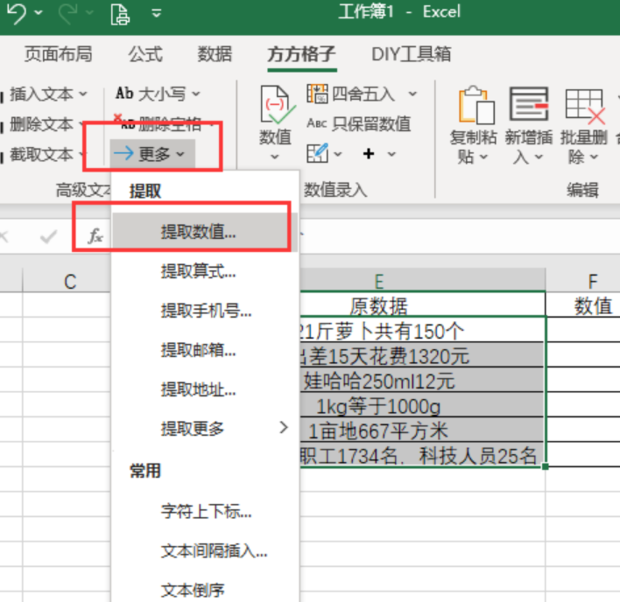The image size is (620, 602).
Task: Click the 原数据 header cell
Action: pyautogui.click(x=422, y=305)
